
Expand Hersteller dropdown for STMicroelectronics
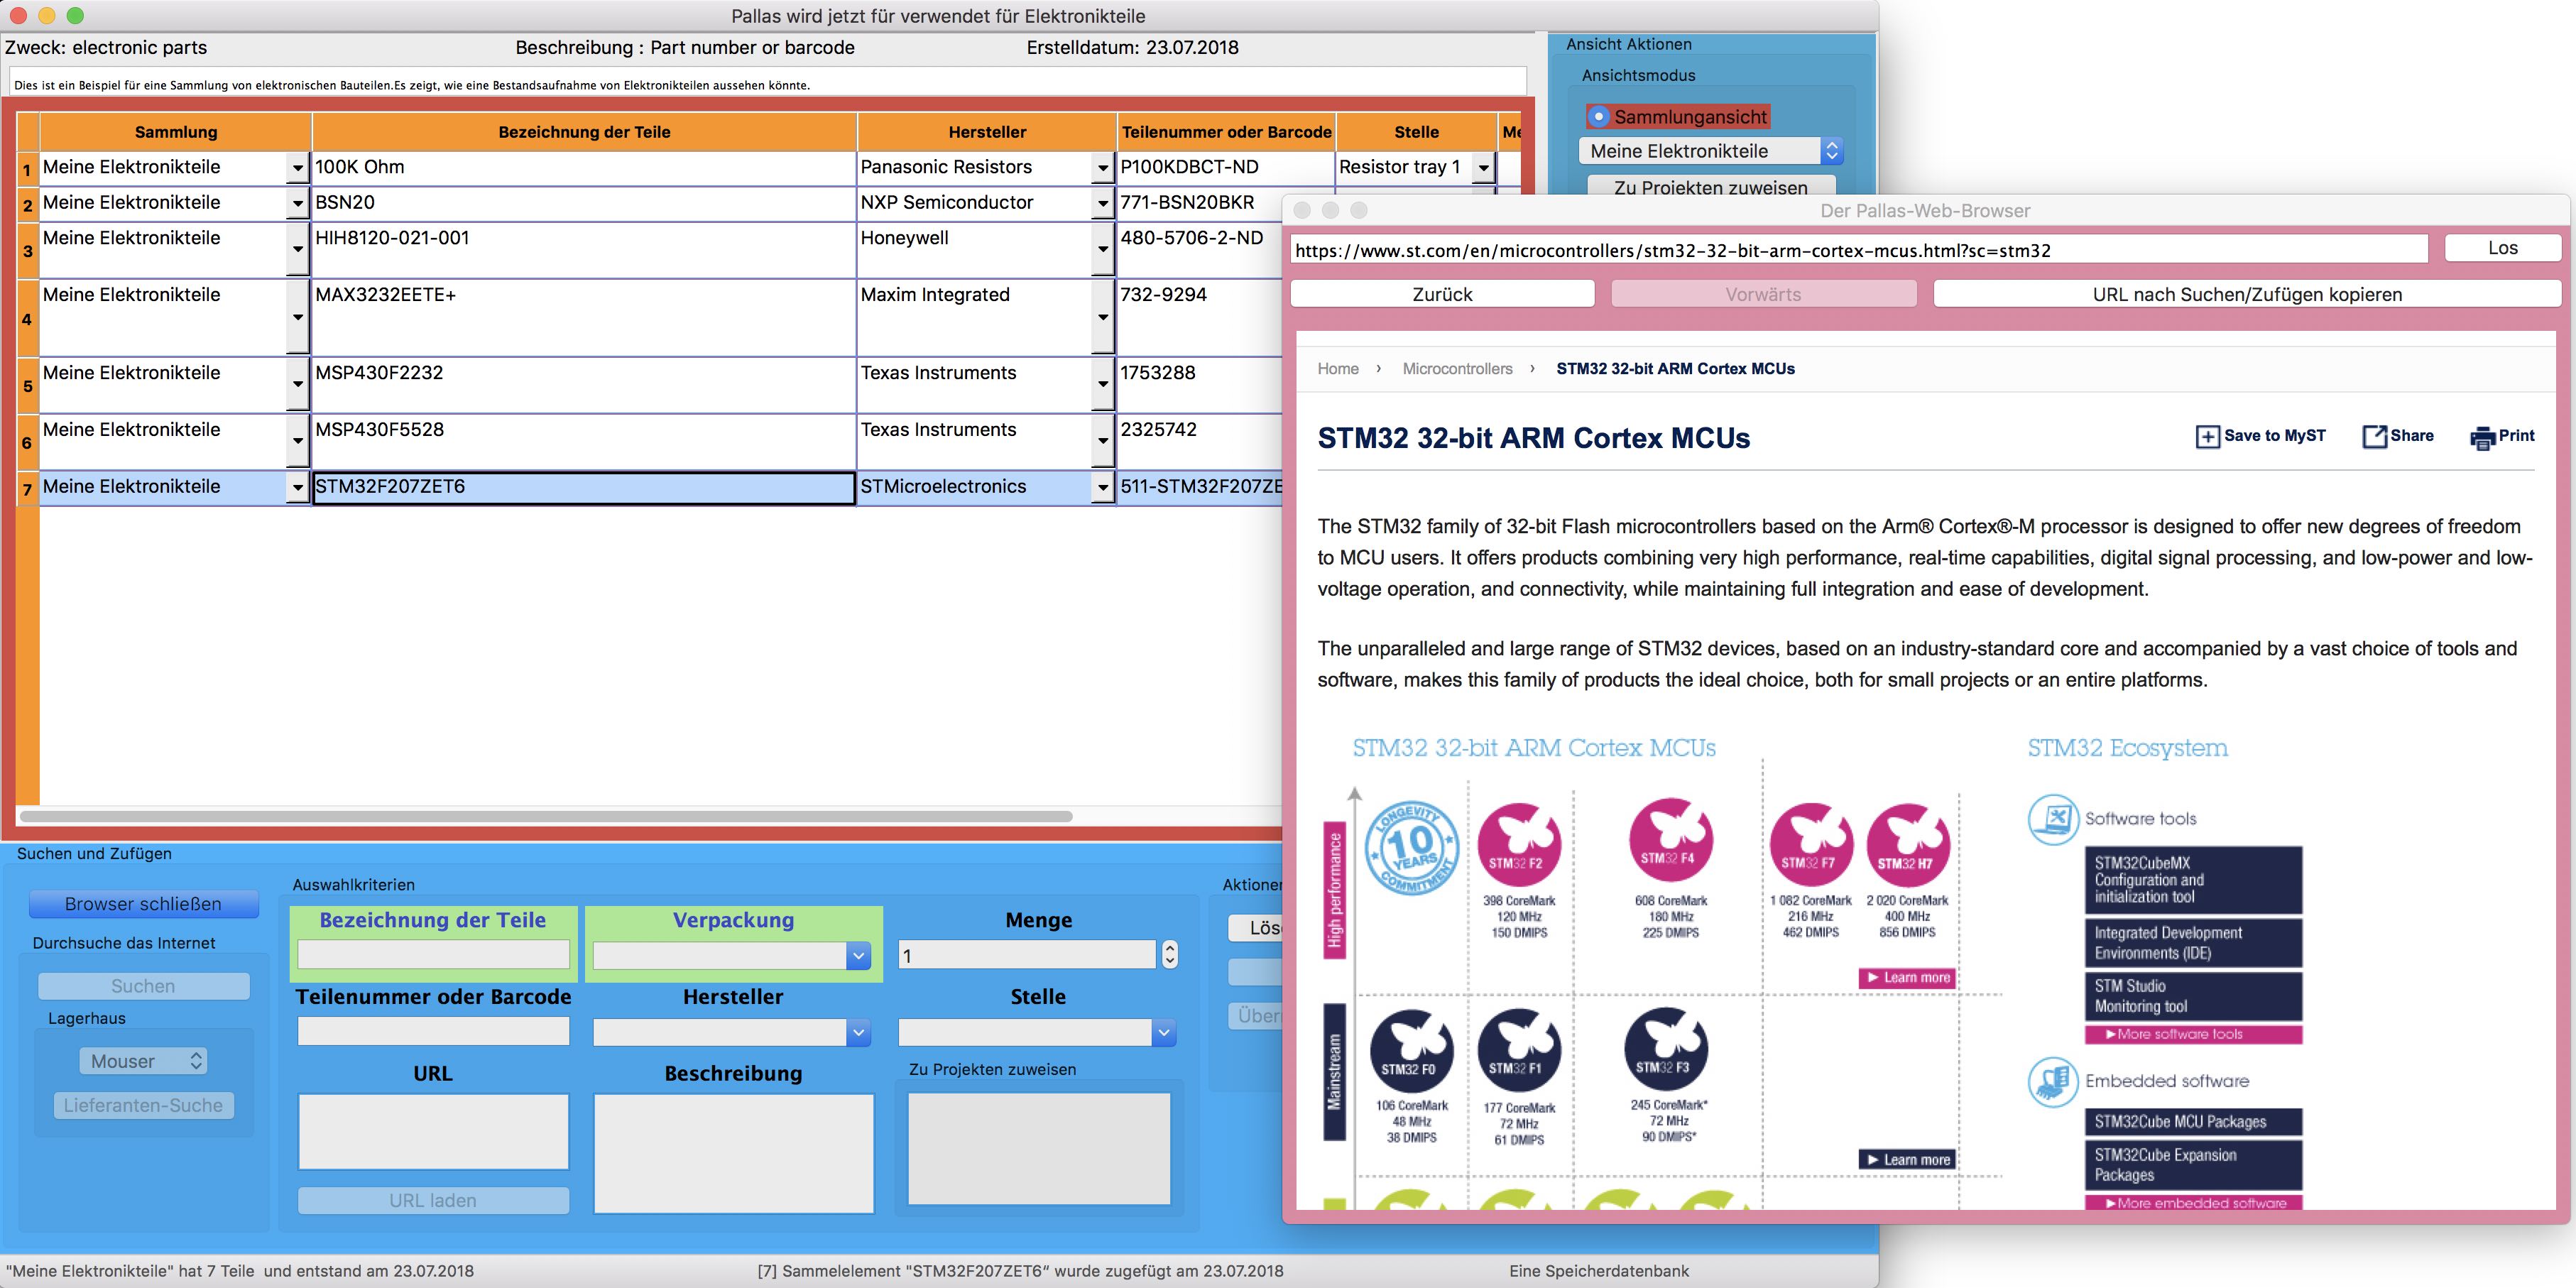point(1102,488)
